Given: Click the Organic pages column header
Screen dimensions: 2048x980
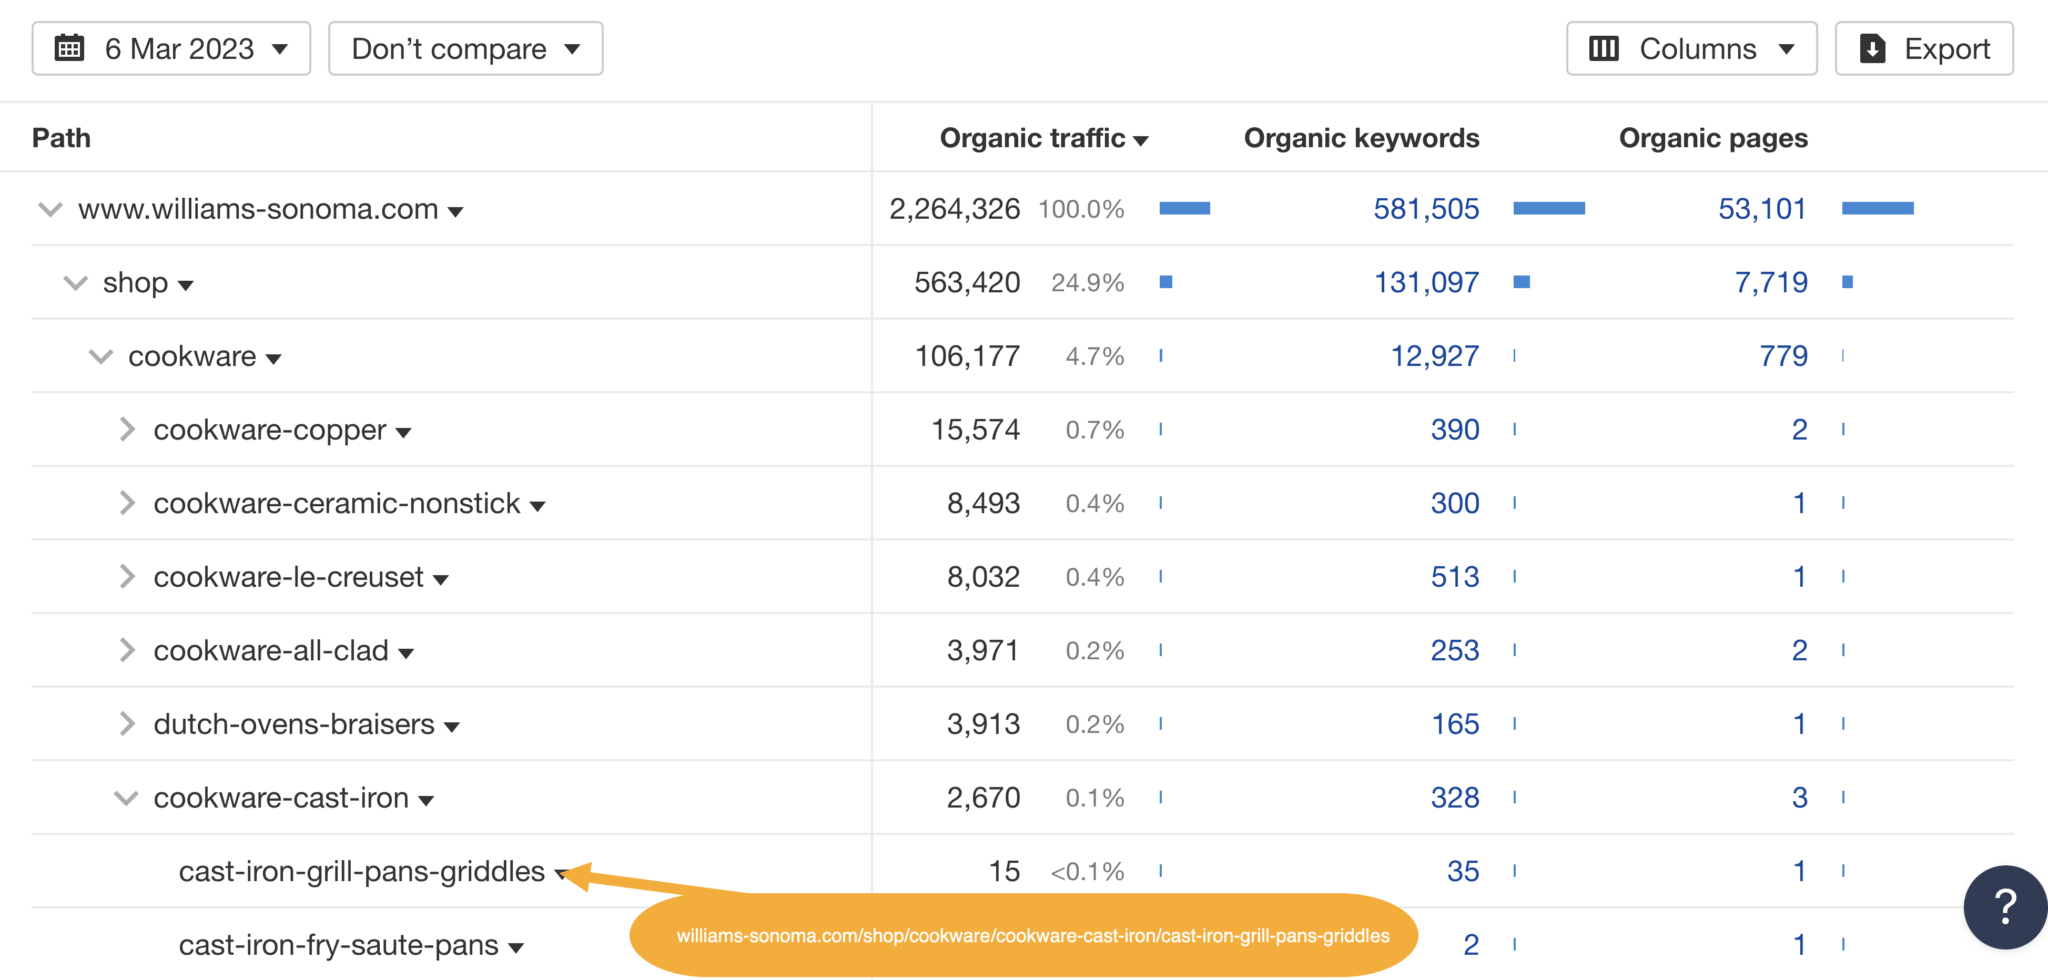Looking at the screenshot, I should click(1712, 138).
